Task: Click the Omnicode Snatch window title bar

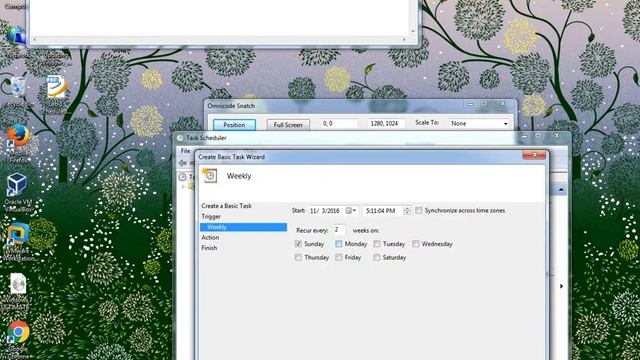Action: 361,106
